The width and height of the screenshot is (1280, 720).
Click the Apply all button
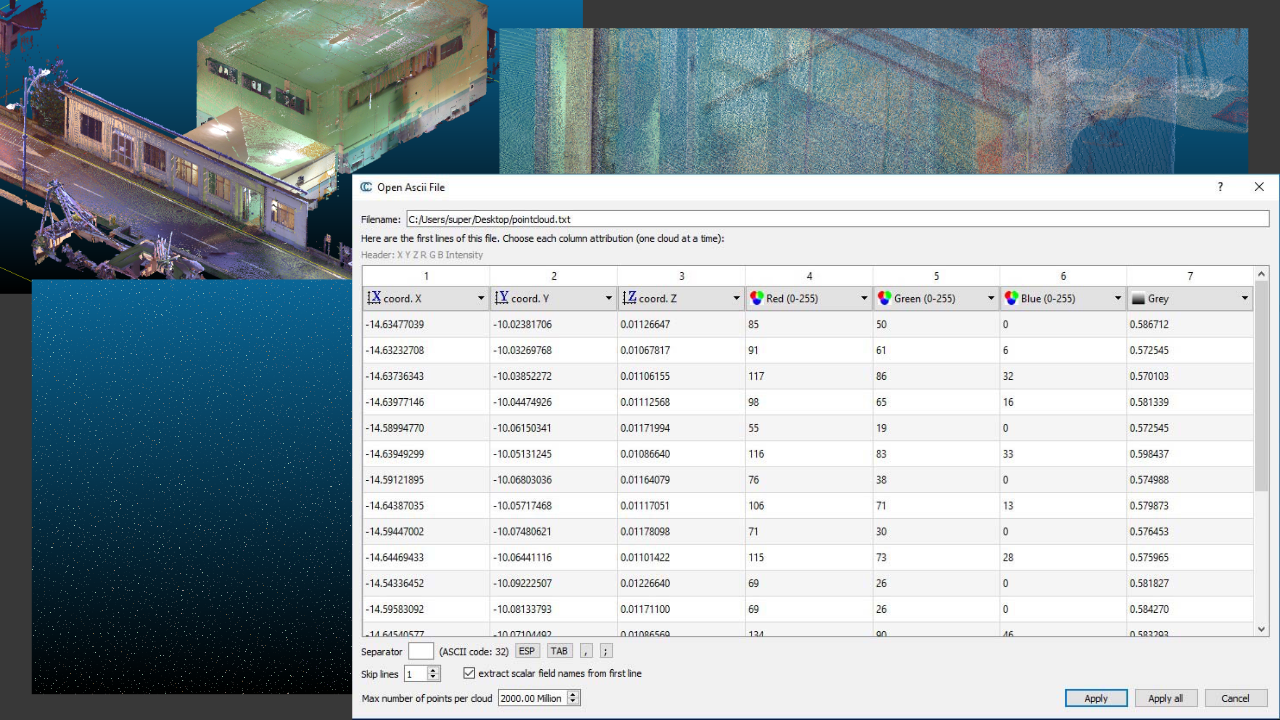1165,698
